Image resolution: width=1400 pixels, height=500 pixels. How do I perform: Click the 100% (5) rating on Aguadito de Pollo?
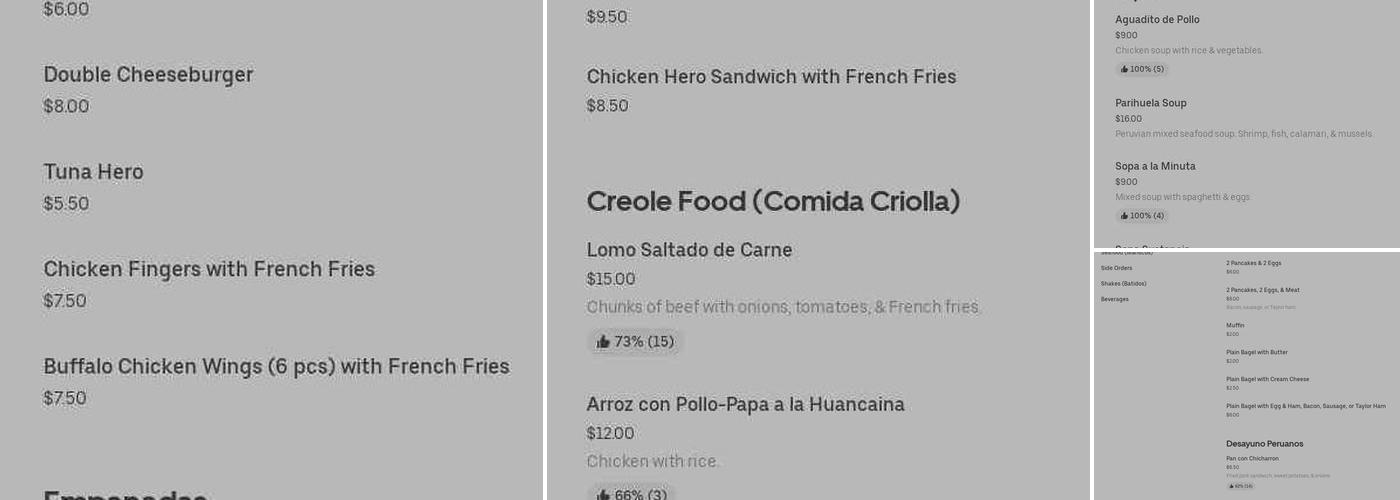pyautogui.click(x=1142, y=69)
